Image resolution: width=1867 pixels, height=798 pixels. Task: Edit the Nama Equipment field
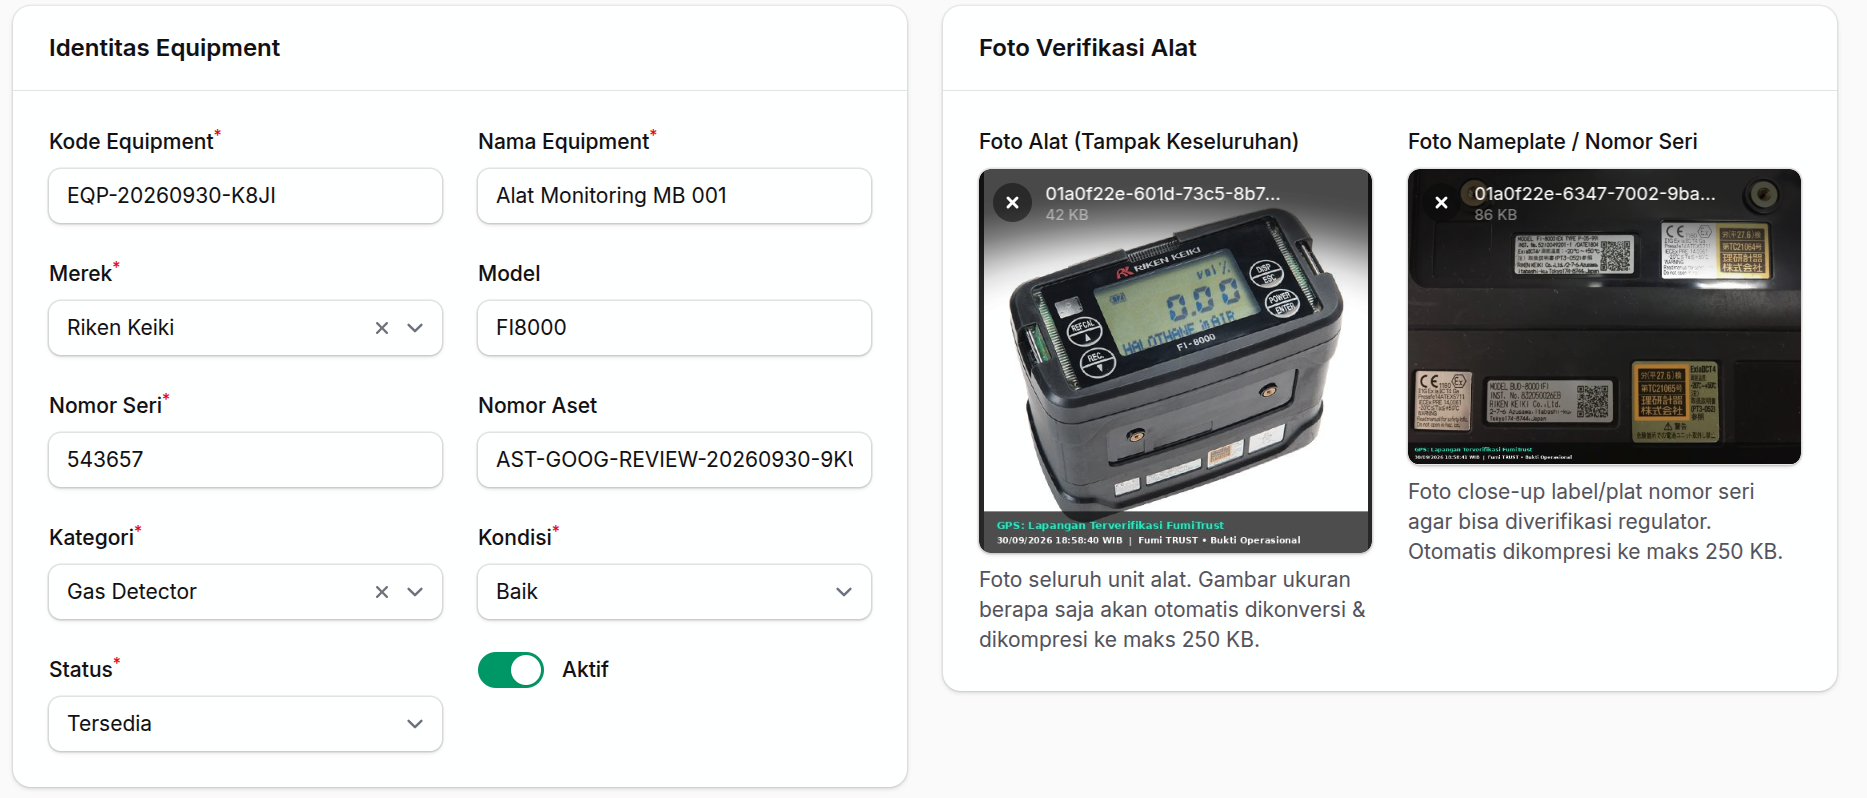coord(674,196)
